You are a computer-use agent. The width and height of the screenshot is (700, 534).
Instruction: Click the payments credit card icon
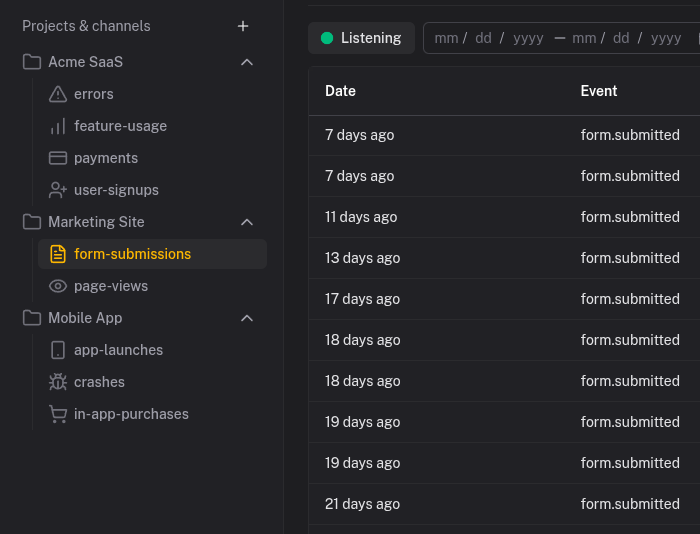[x=58, y=158]
